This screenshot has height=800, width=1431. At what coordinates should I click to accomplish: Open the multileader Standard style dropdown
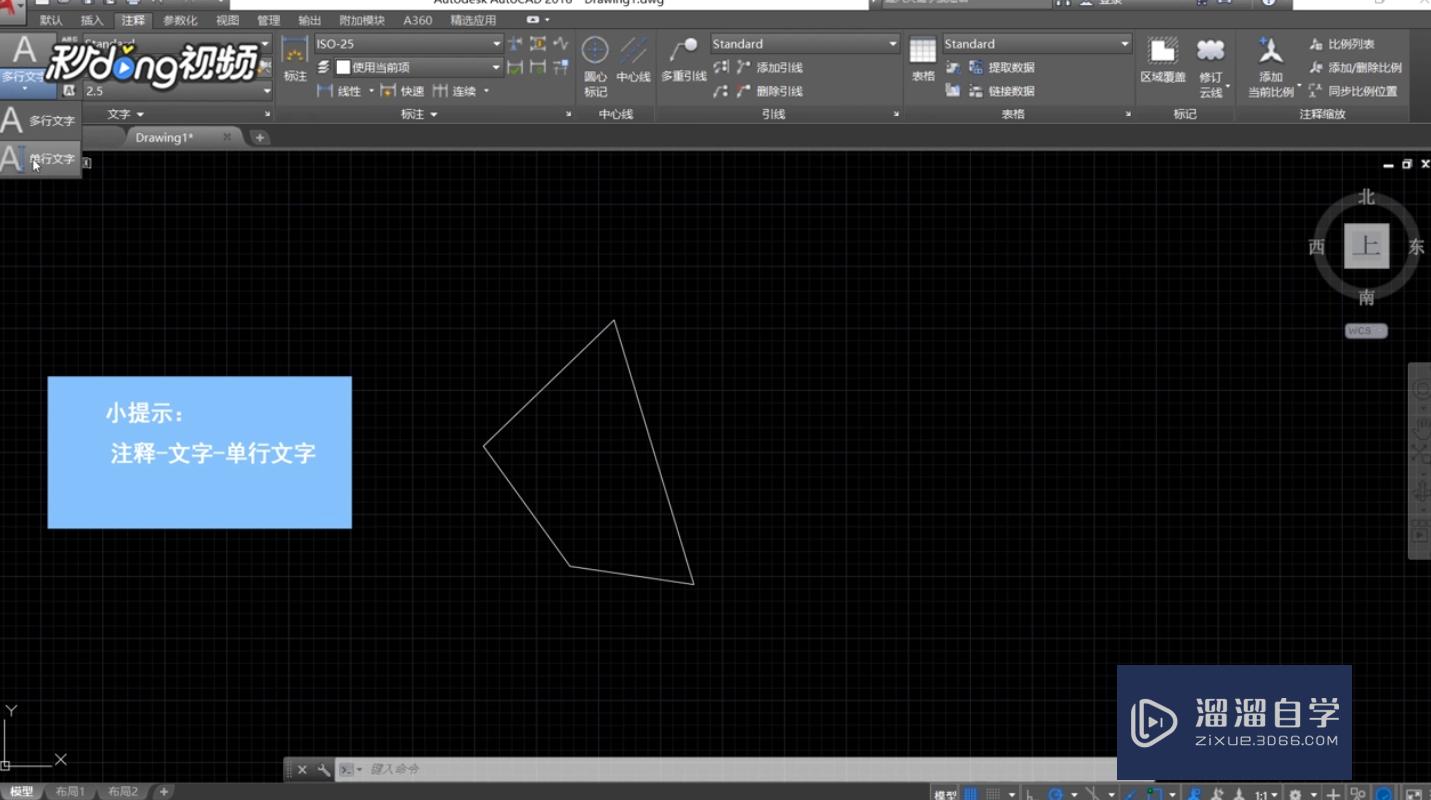[x=805, y=44]
